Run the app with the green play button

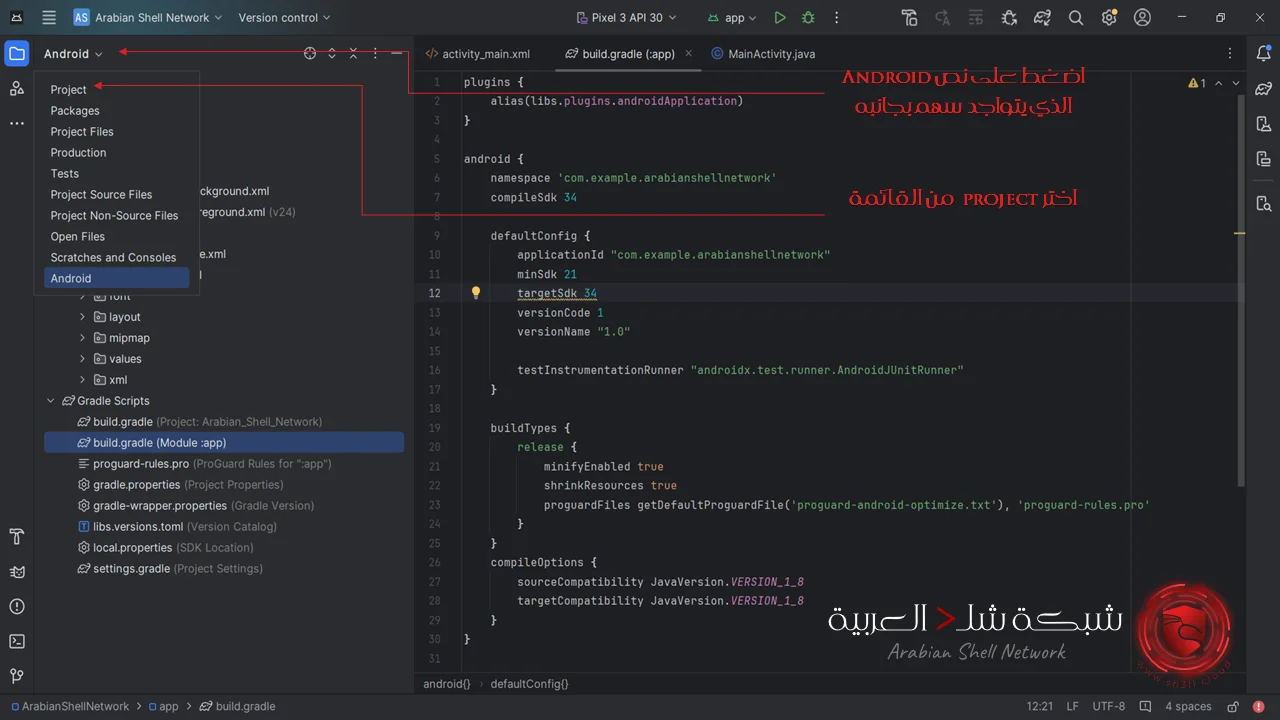point(780,17)
